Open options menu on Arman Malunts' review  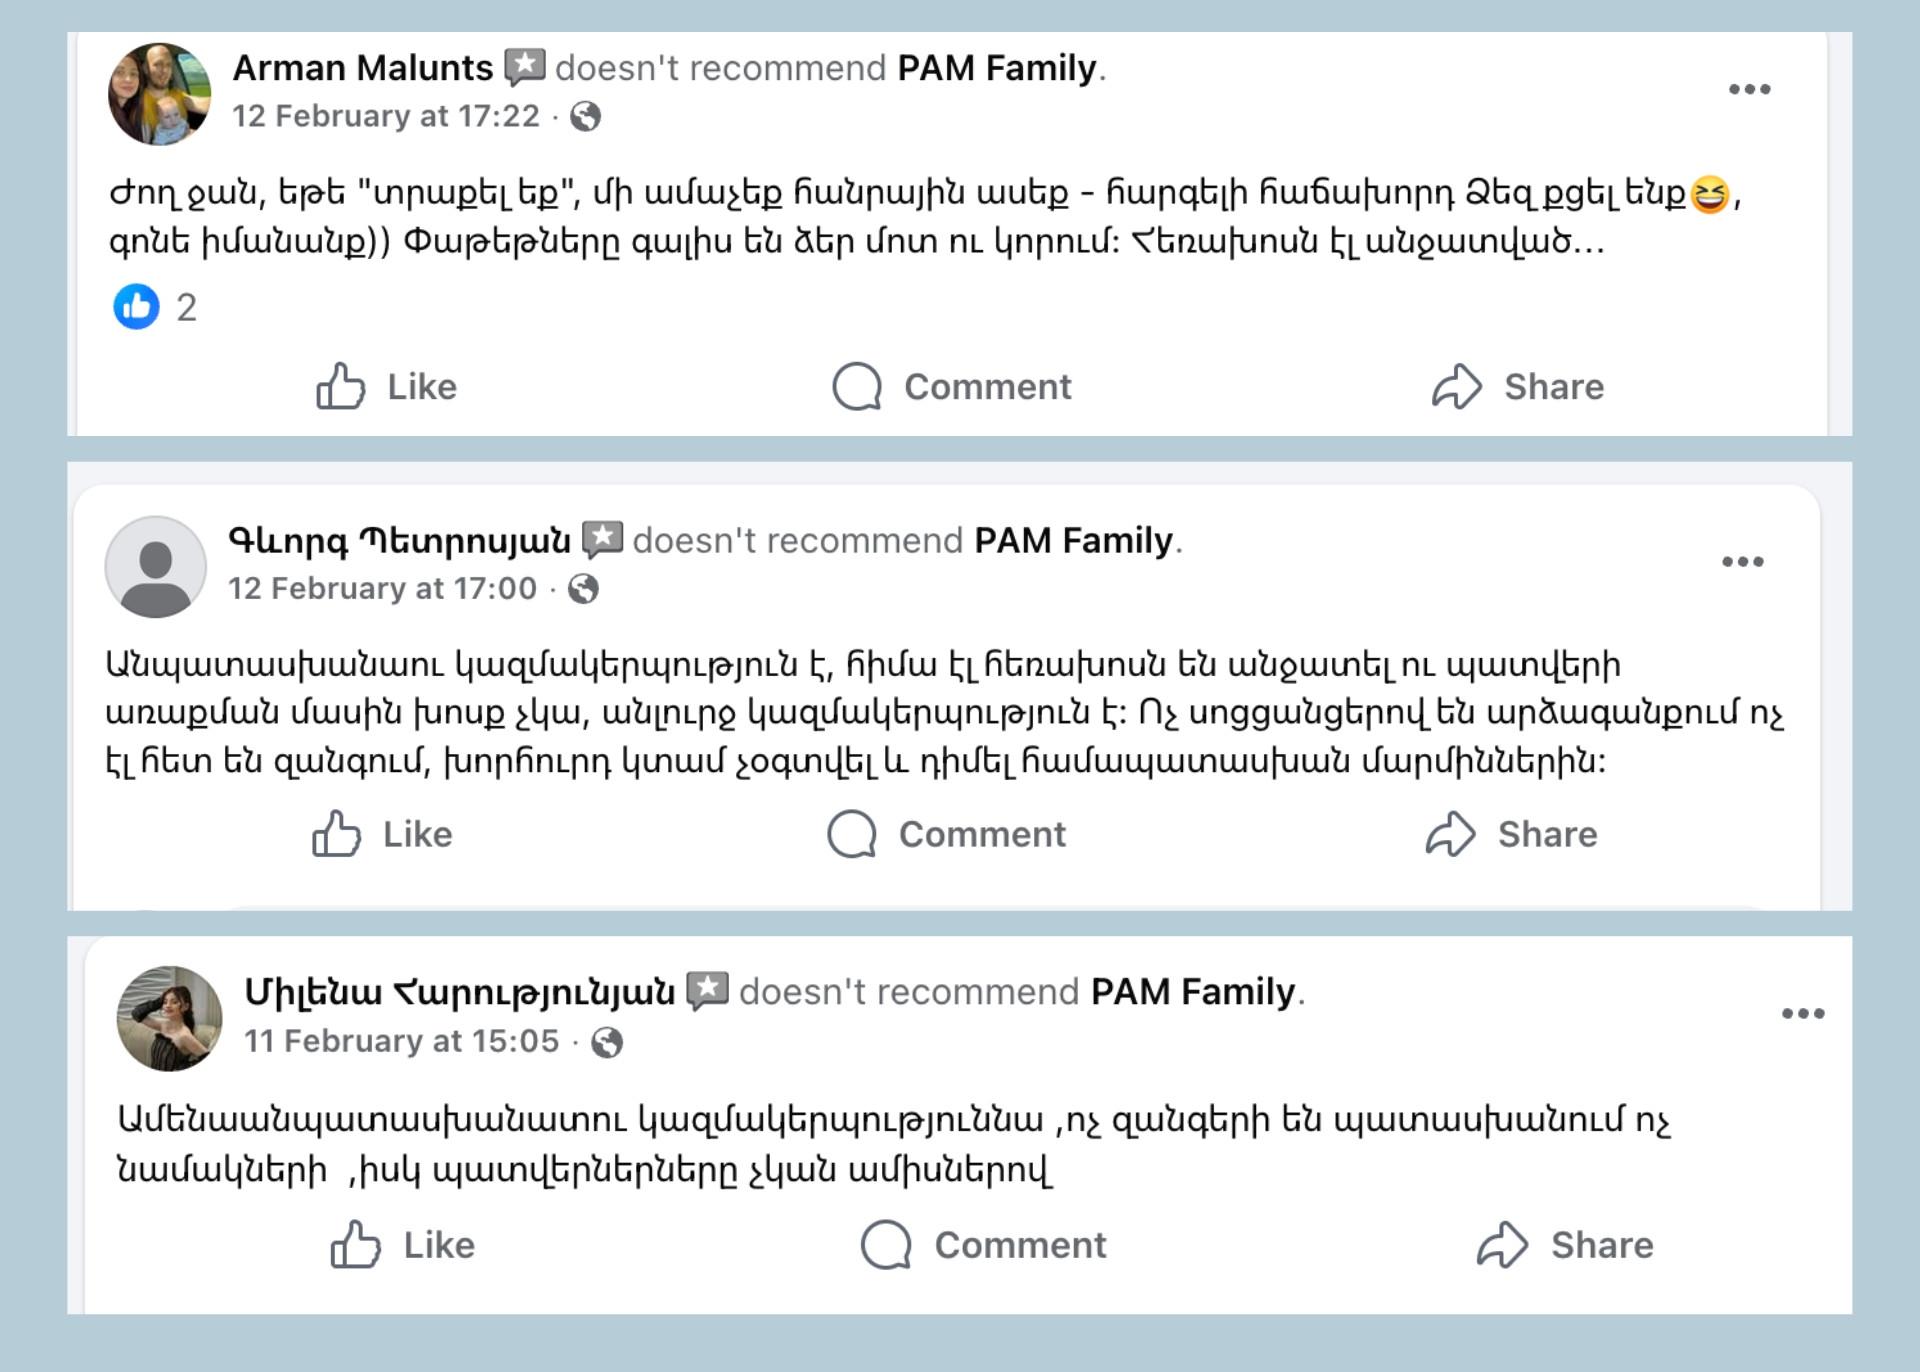1749,89
